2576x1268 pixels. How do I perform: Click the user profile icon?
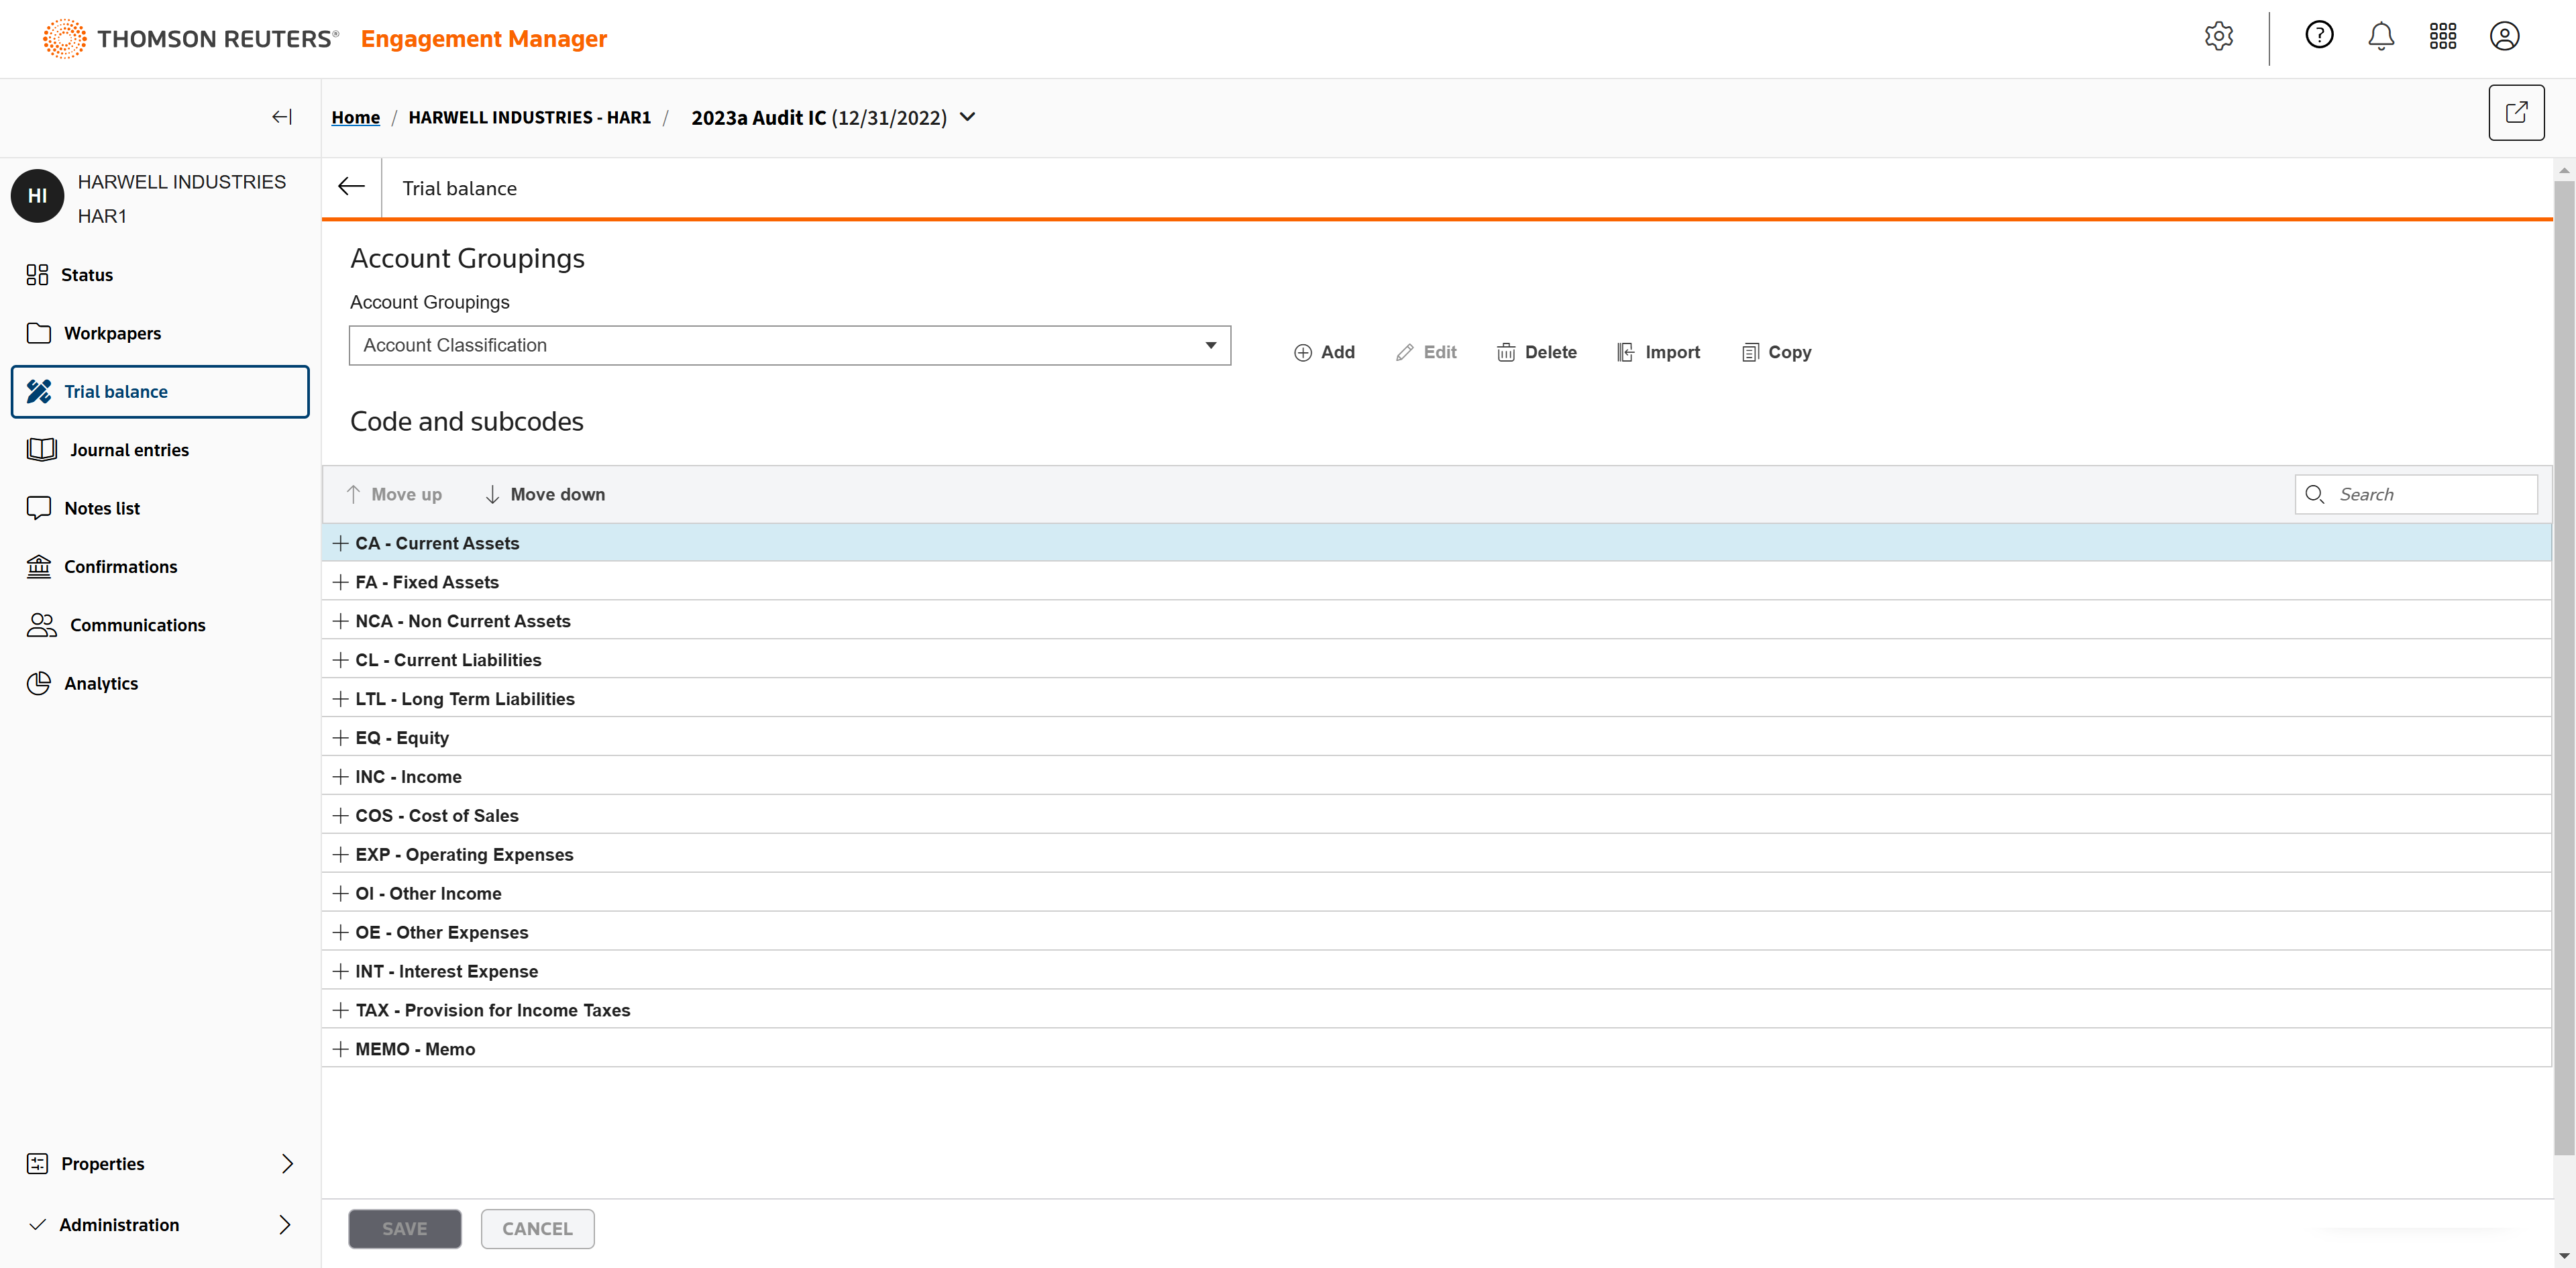pos(2504,37)
